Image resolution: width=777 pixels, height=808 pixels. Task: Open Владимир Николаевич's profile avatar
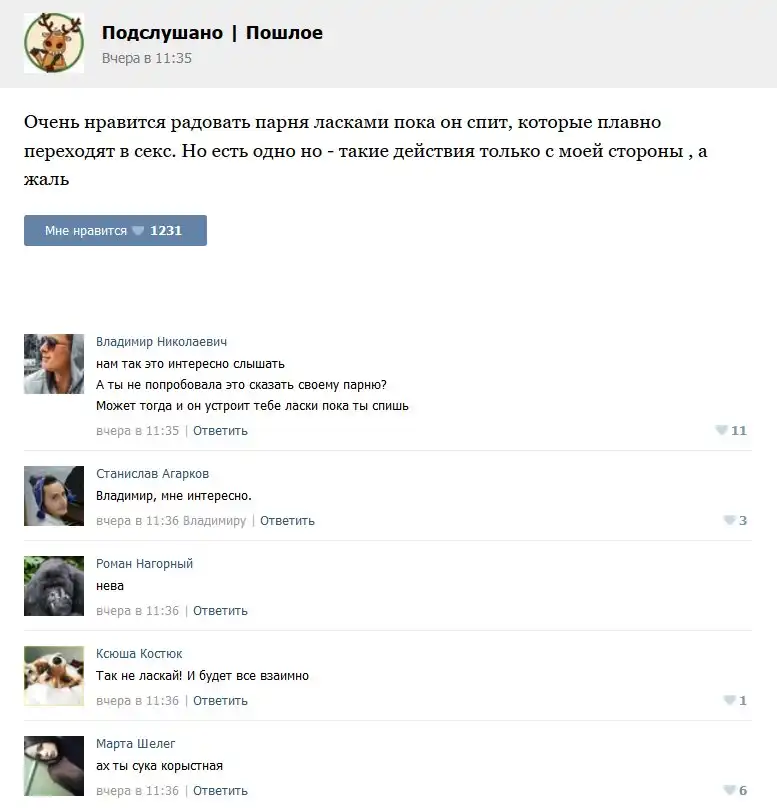pos(54,364)
